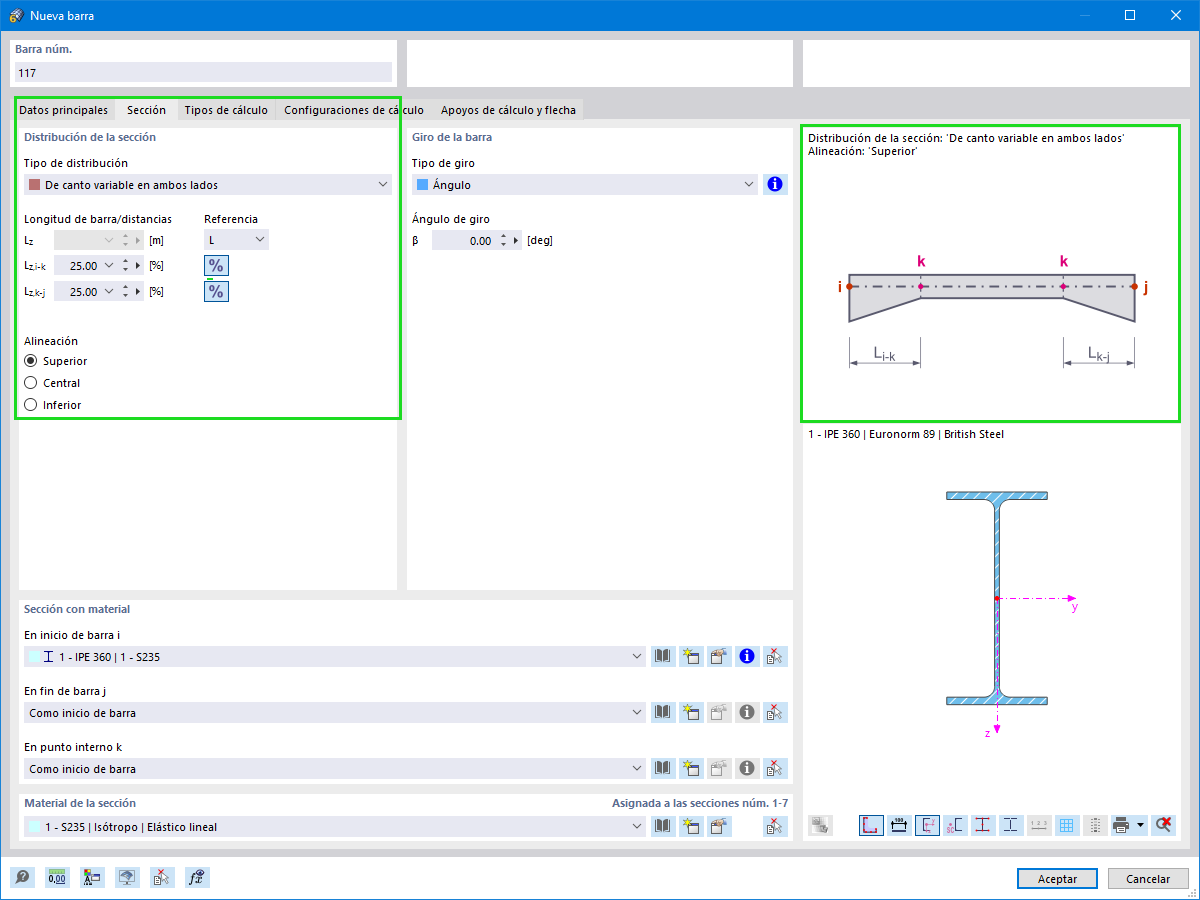Create new section for start of bar i
Viewport: 1200px width, 900px height.
[690, 656]
